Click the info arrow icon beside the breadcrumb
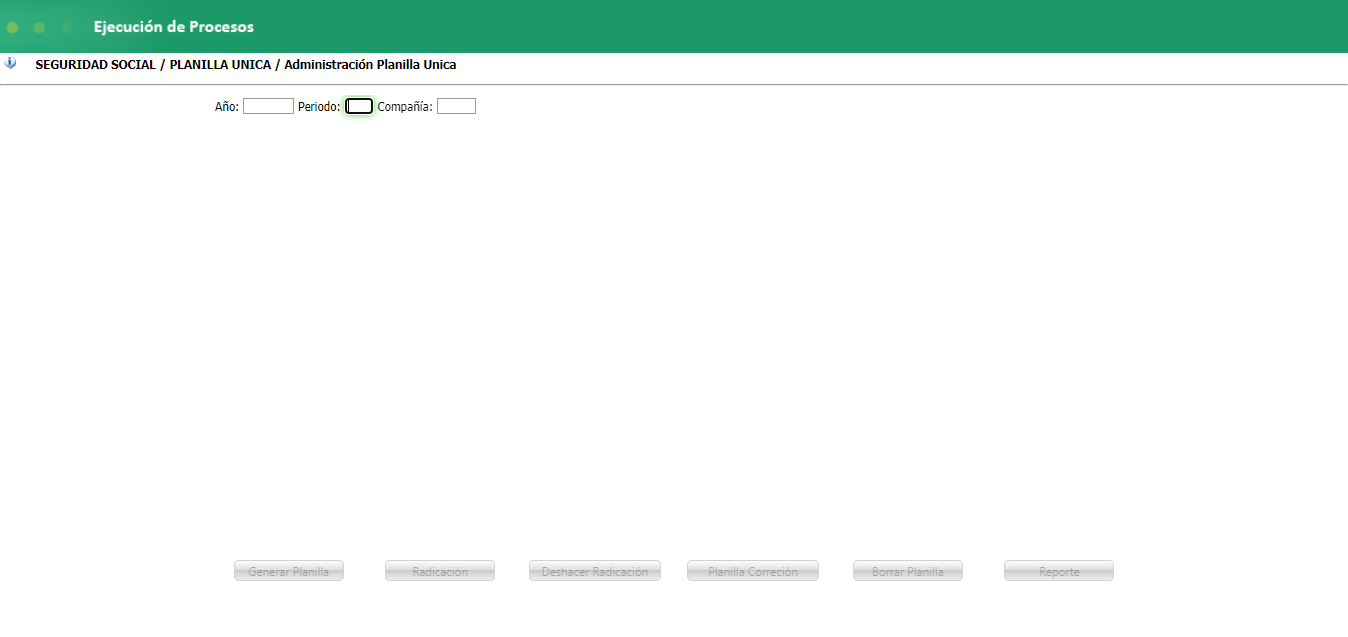1348x637 pixels. coord(10,63)
